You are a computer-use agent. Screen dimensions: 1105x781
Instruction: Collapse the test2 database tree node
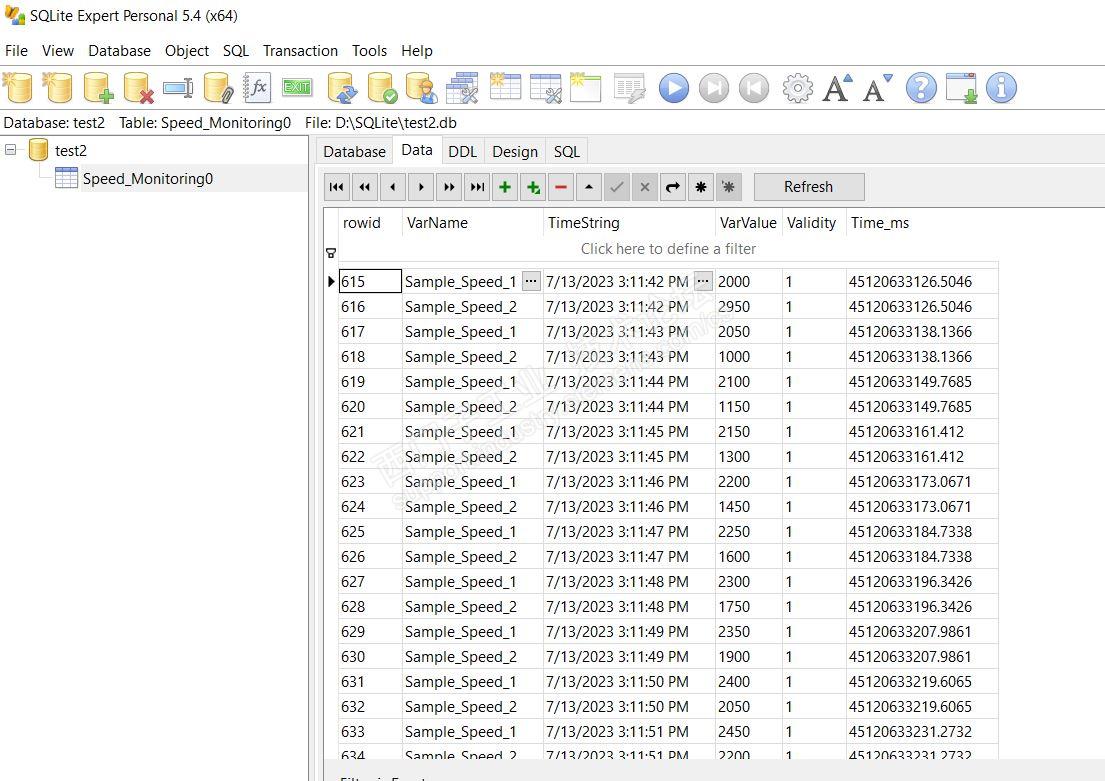[11, 149]
